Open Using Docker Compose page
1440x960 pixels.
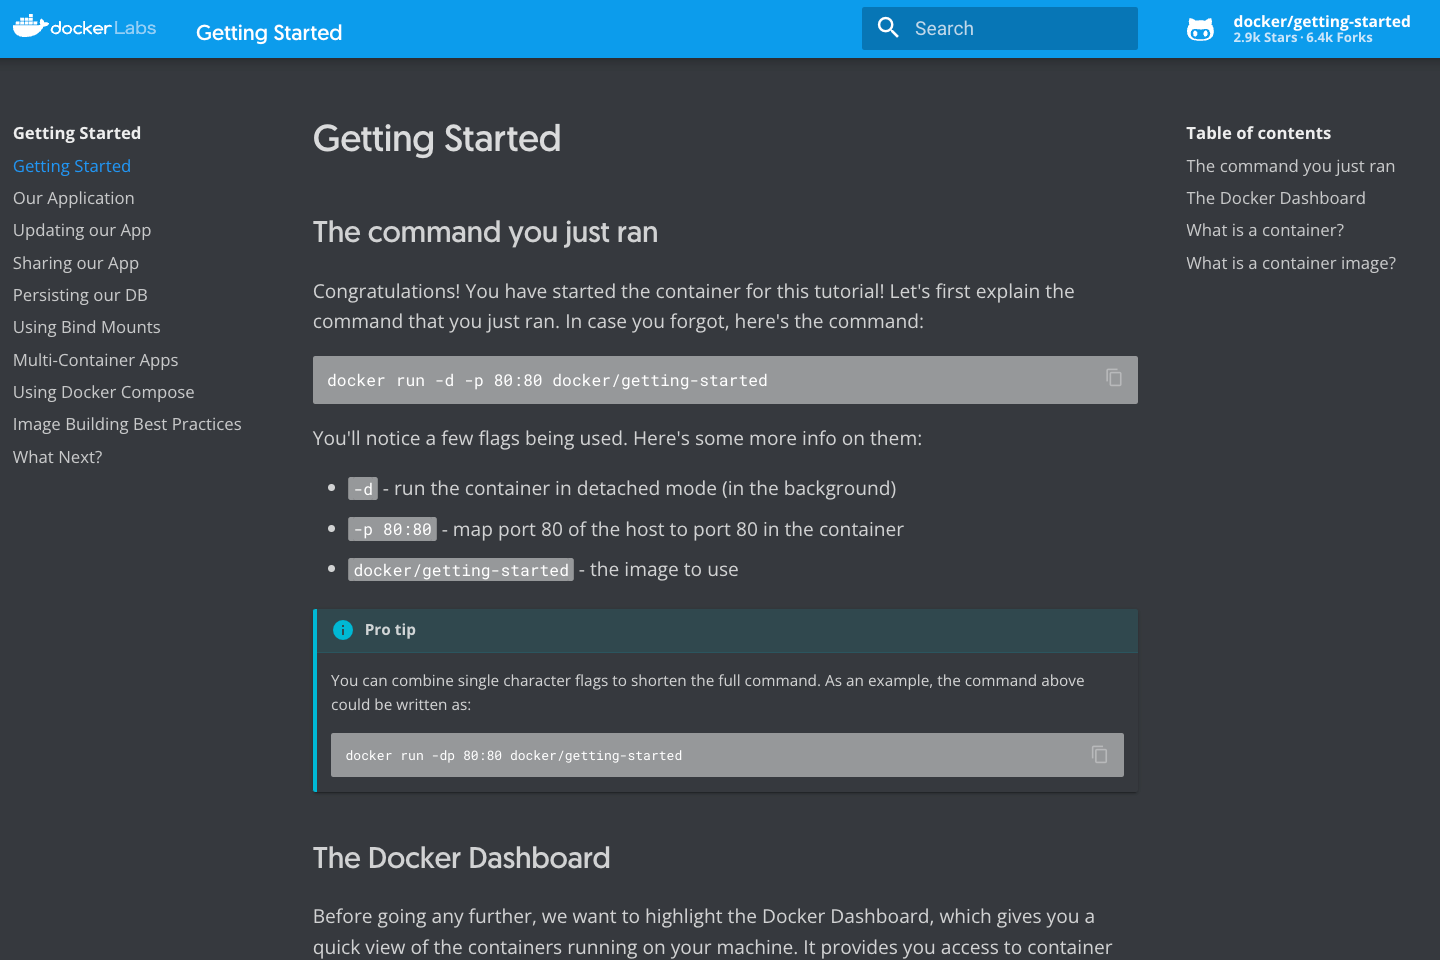104,392
